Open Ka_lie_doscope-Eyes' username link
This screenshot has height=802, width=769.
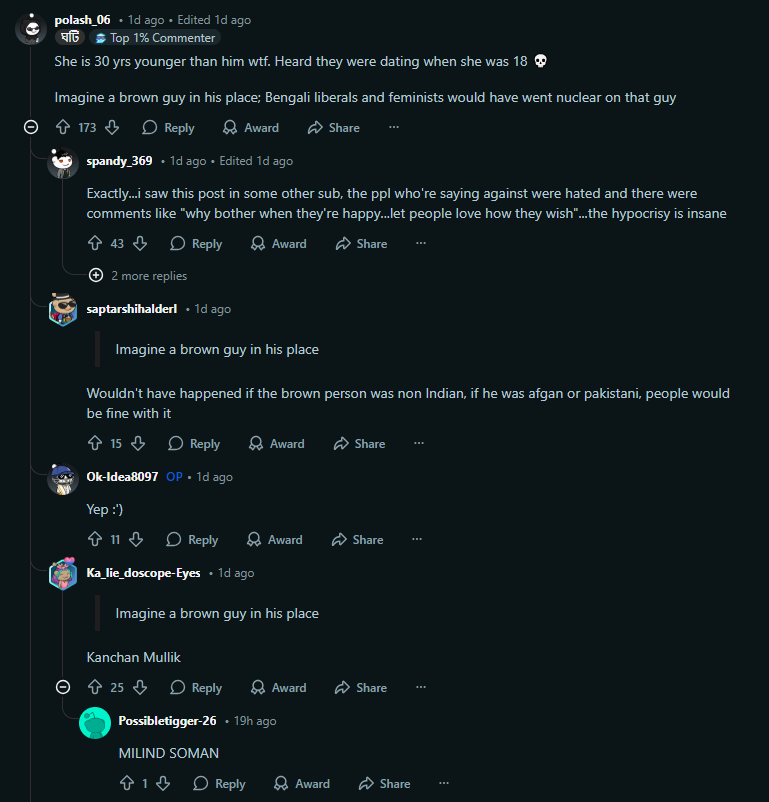pos(143,573)
